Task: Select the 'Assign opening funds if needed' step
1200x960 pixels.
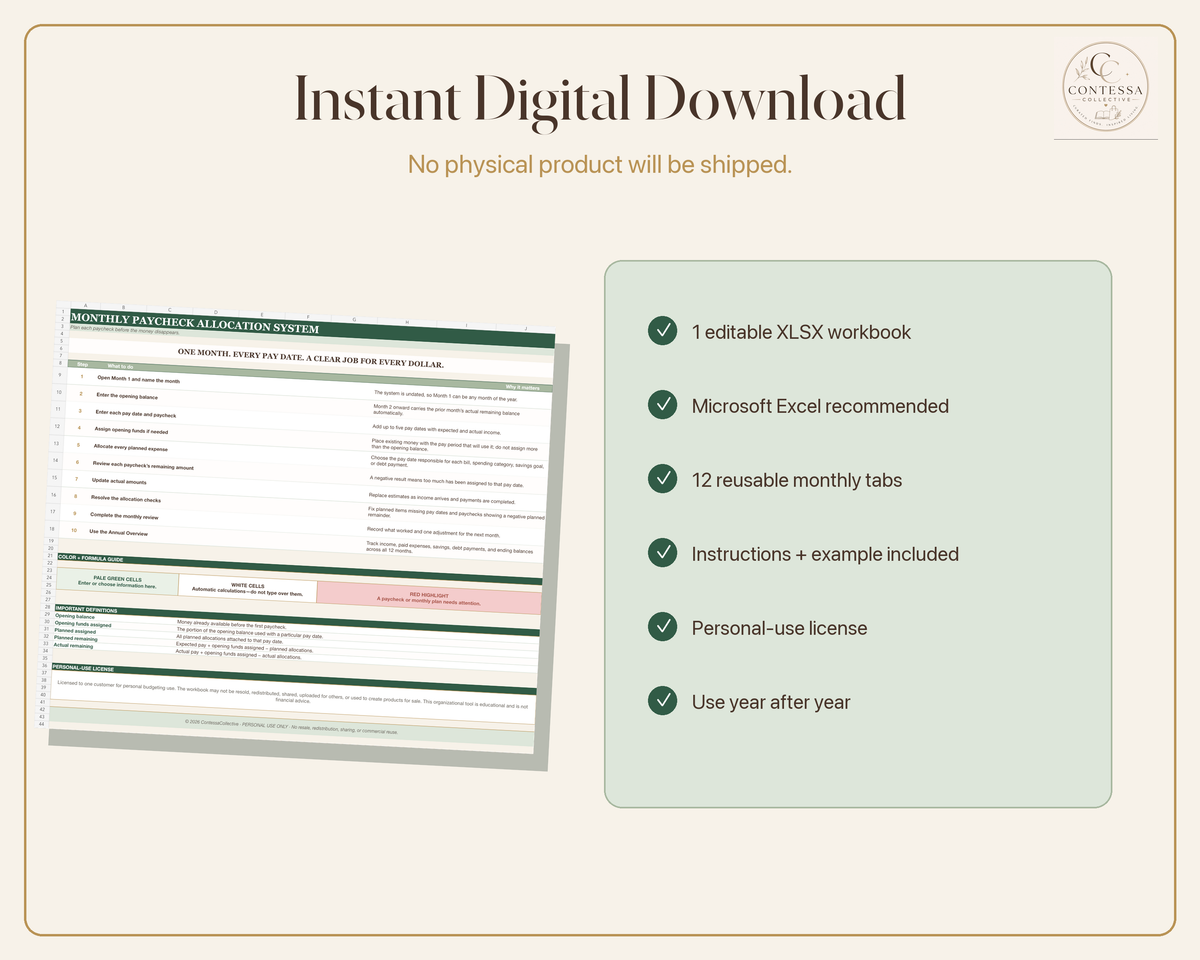Action: tap(131, 430)
